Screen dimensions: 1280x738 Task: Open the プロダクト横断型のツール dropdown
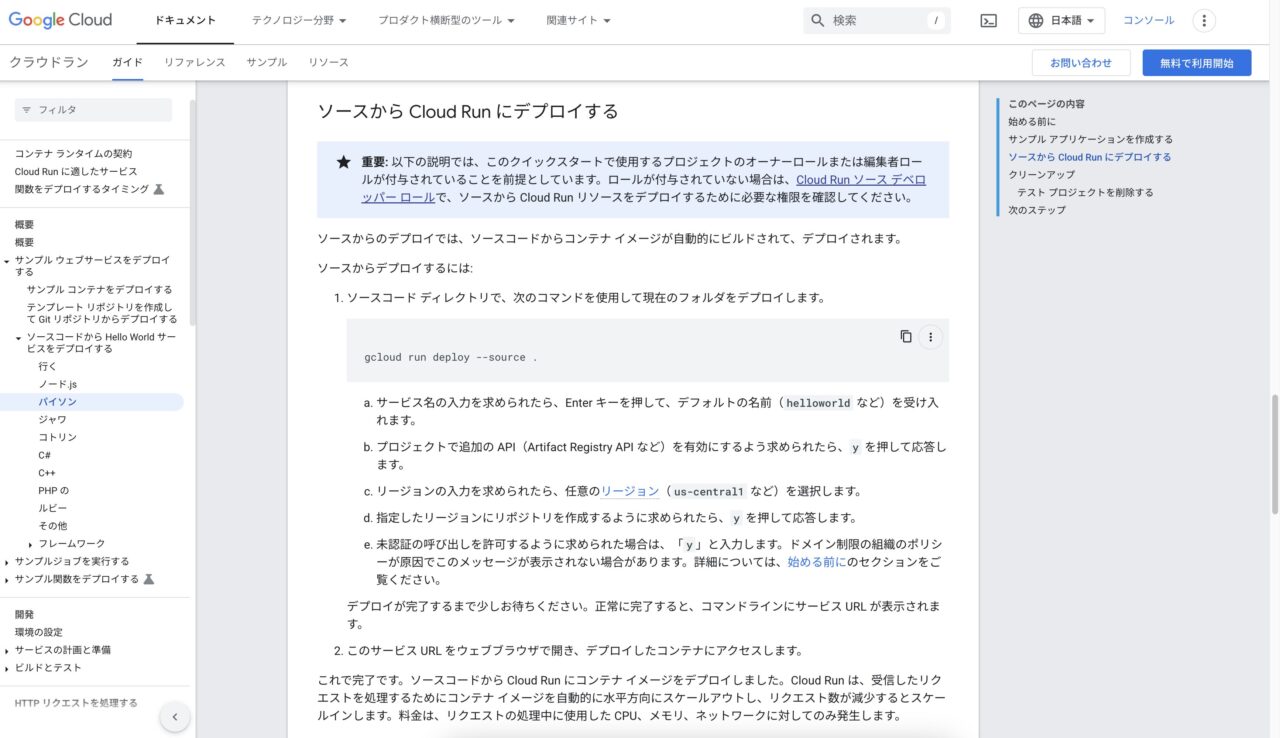(x=446, y=20)
